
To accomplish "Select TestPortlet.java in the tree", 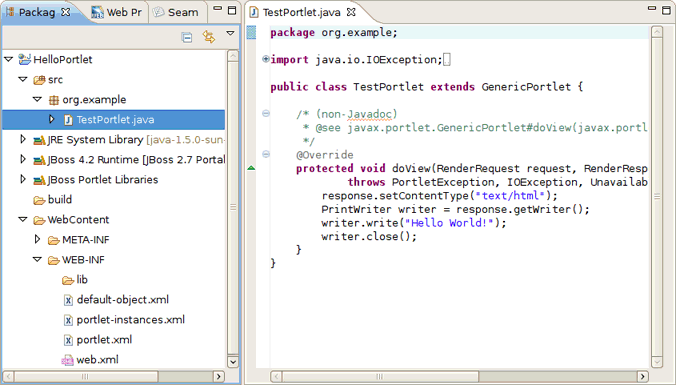I will click(115, 119).
